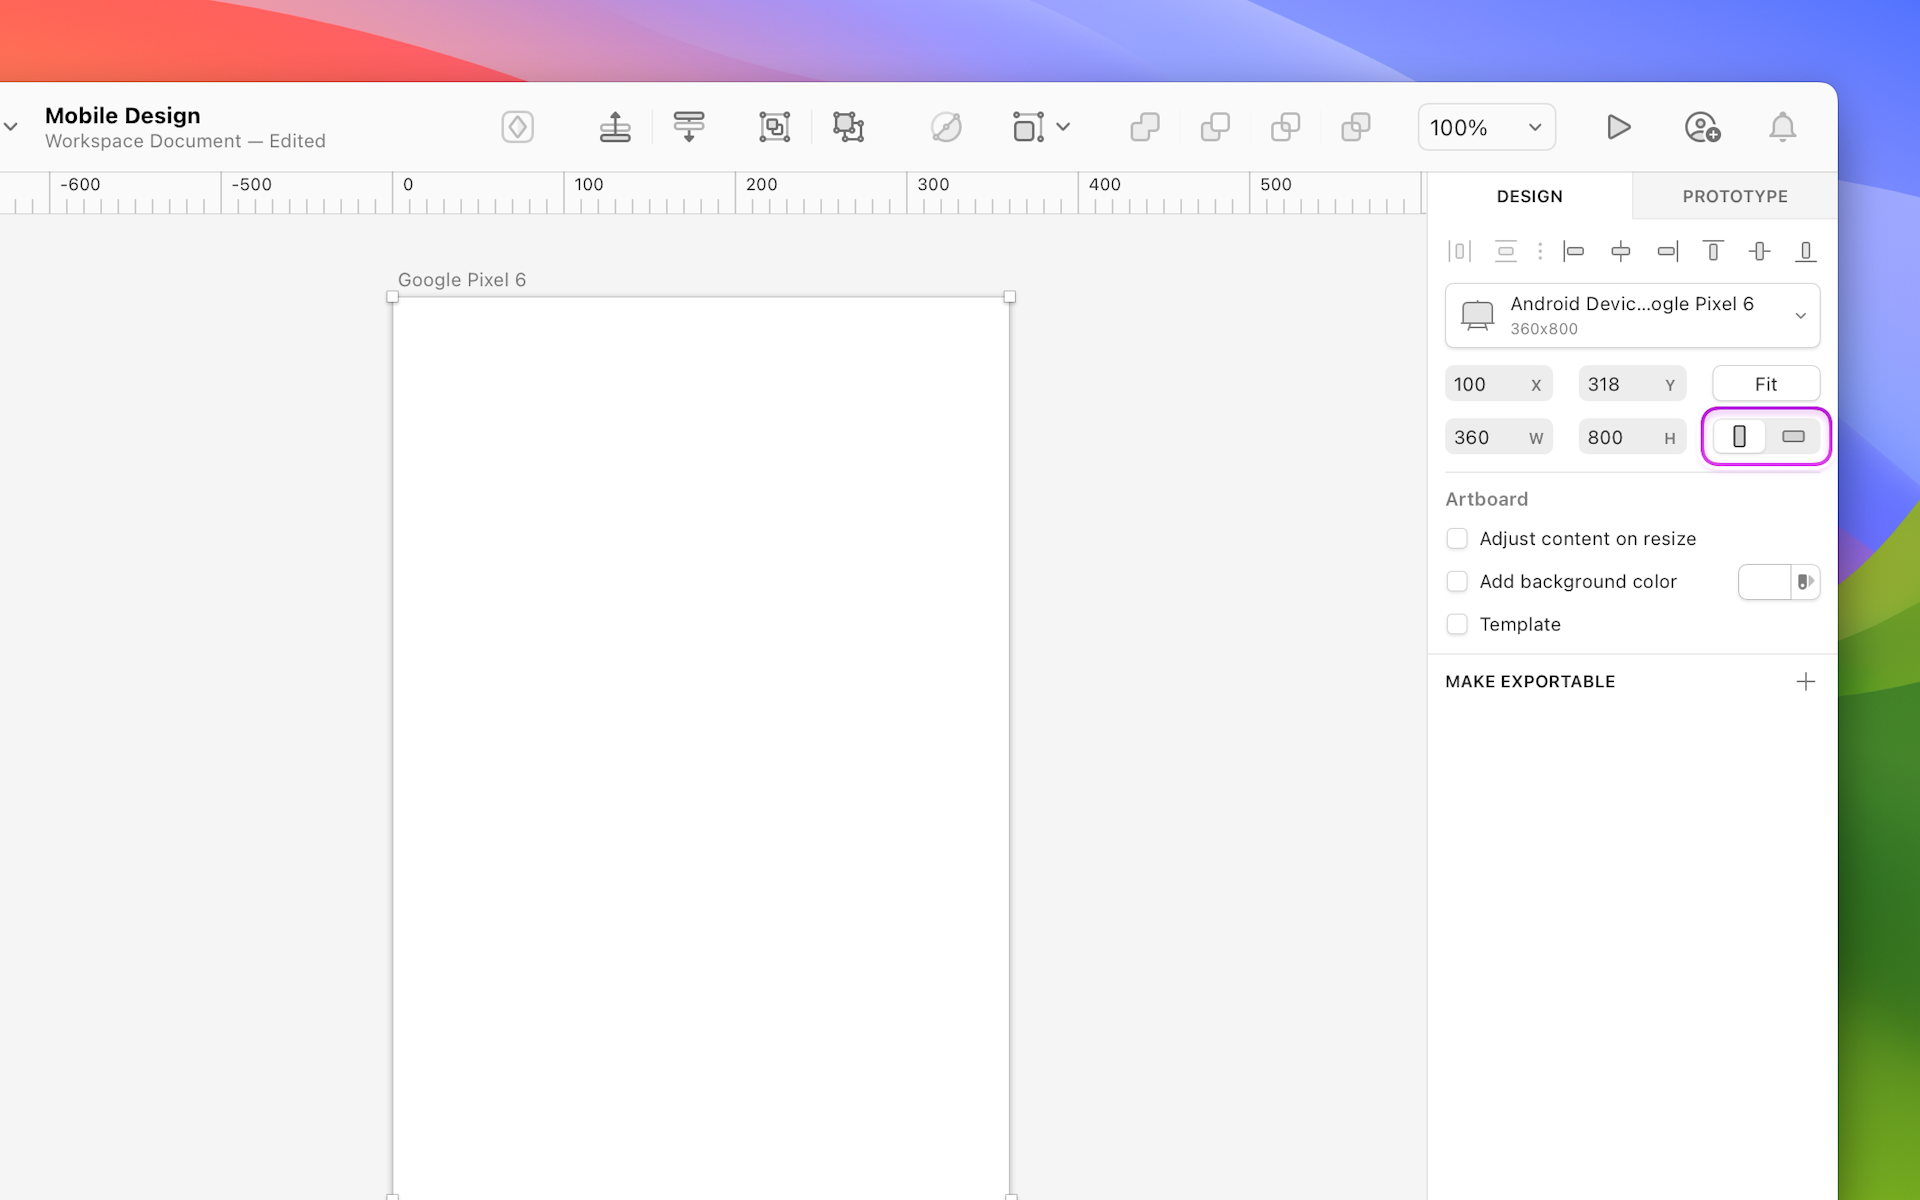Enable Template checkbox
This screenshot has width=1920, height=1200.
1457,625
